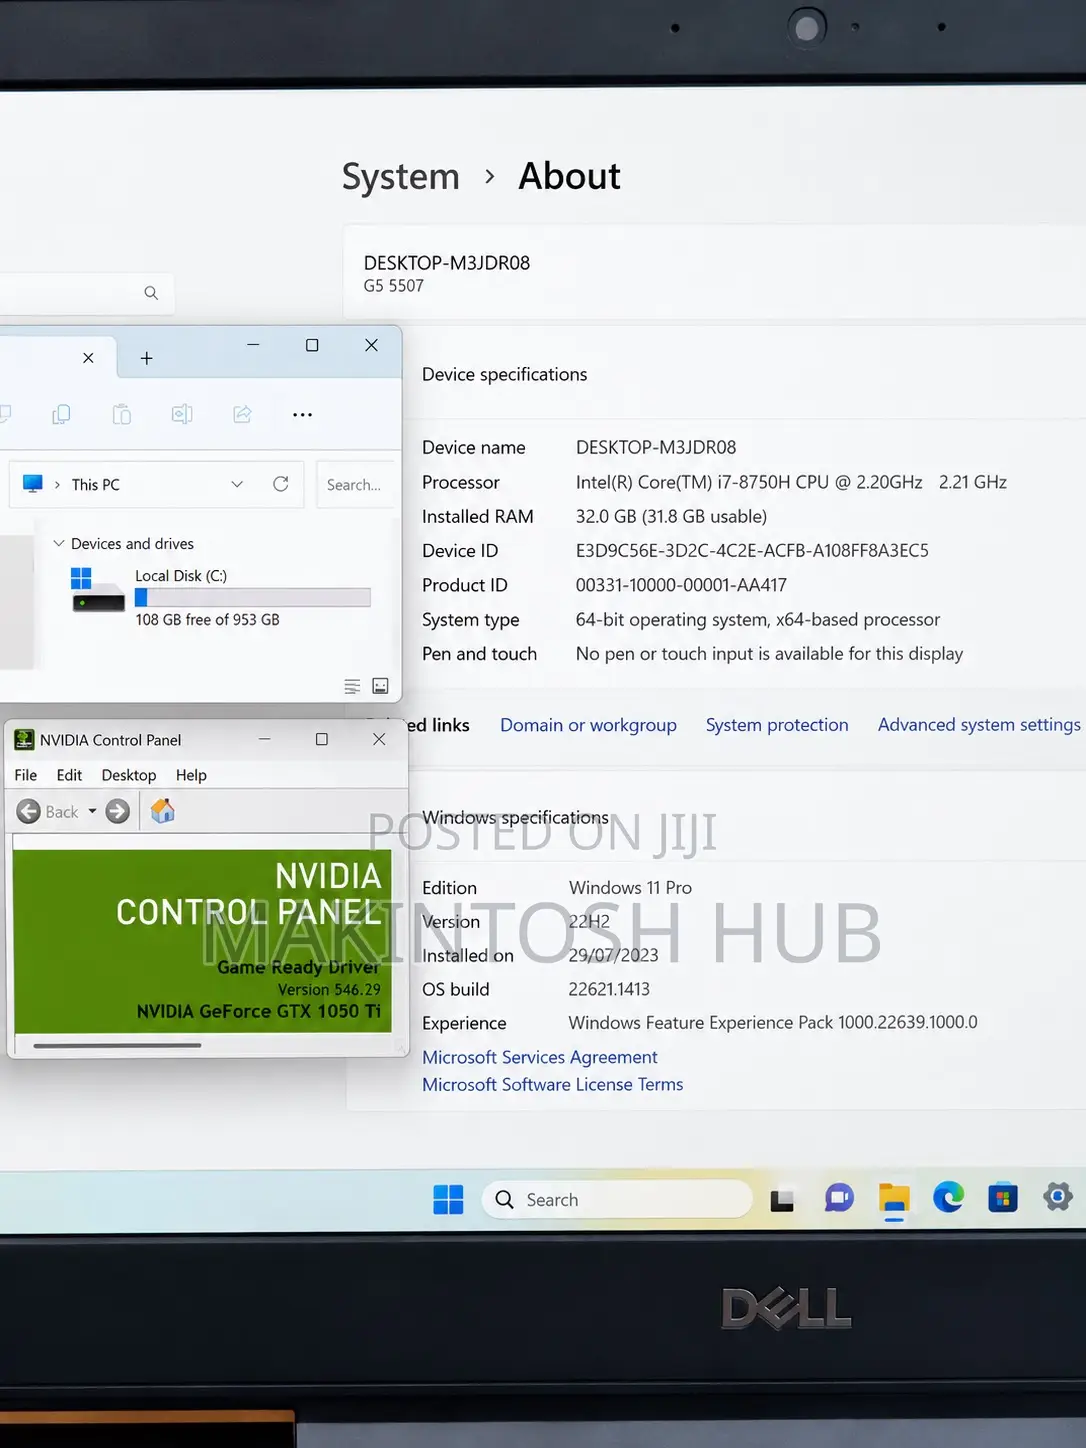
Task: Open the Help menu in NVIDIA Control Panel
Action: click(x=191, y=775)
